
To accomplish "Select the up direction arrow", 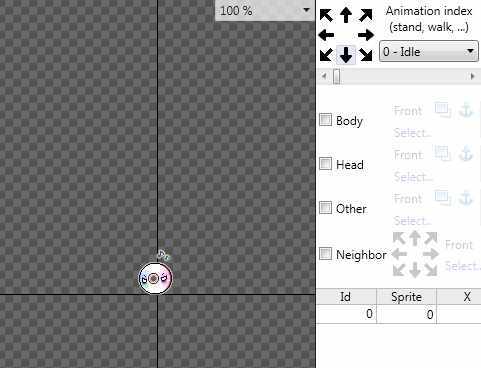I will (x=346, y=15).
